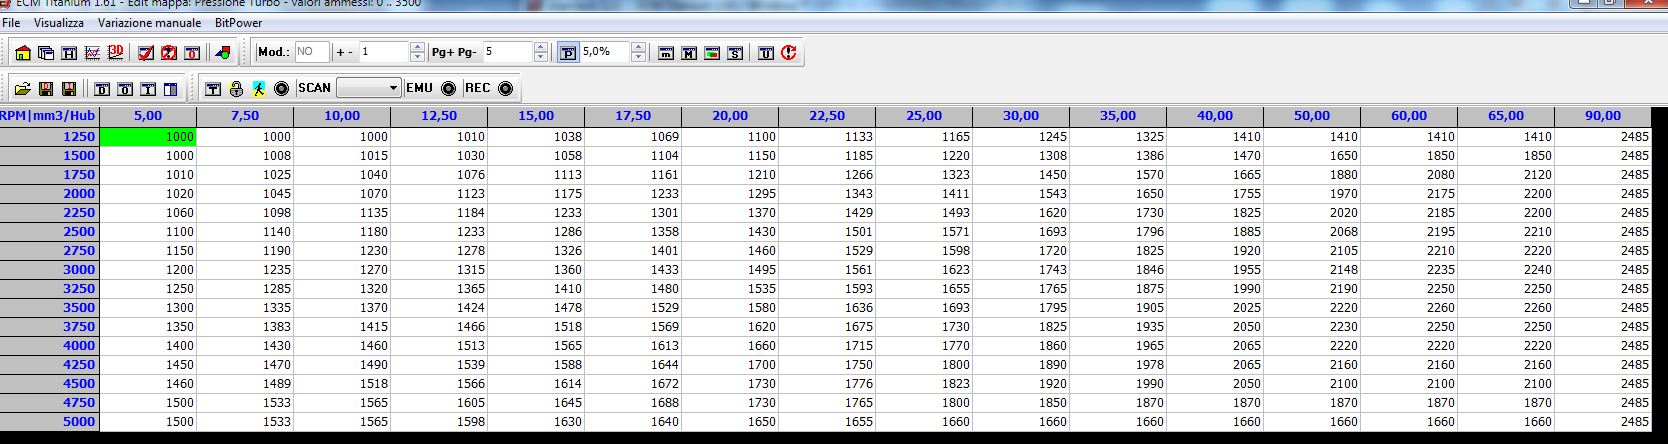
Task: Click the padlock icon
Action: click(236, 89)
